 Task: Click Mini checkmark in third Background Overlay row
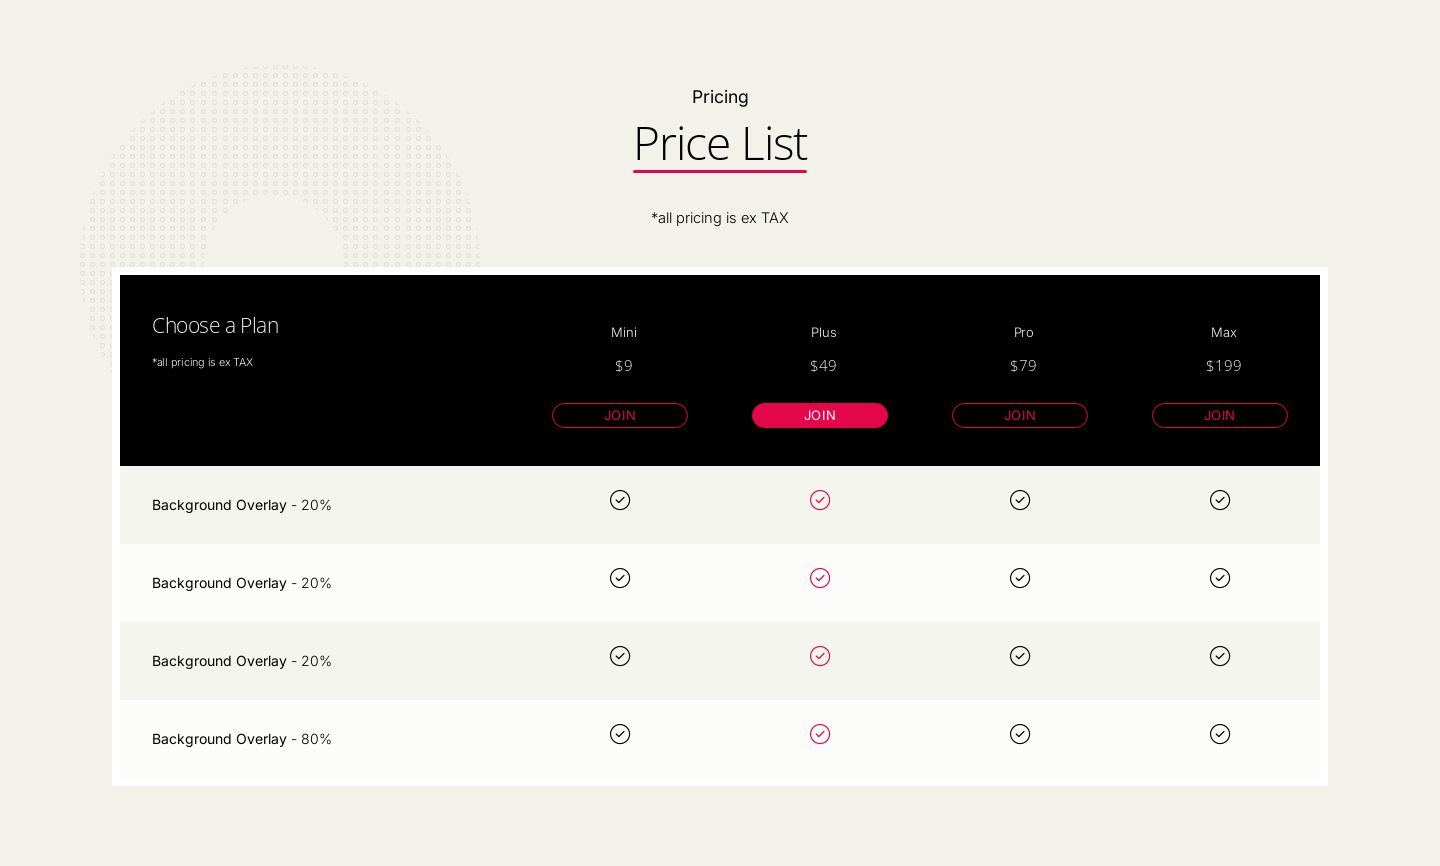620,656
